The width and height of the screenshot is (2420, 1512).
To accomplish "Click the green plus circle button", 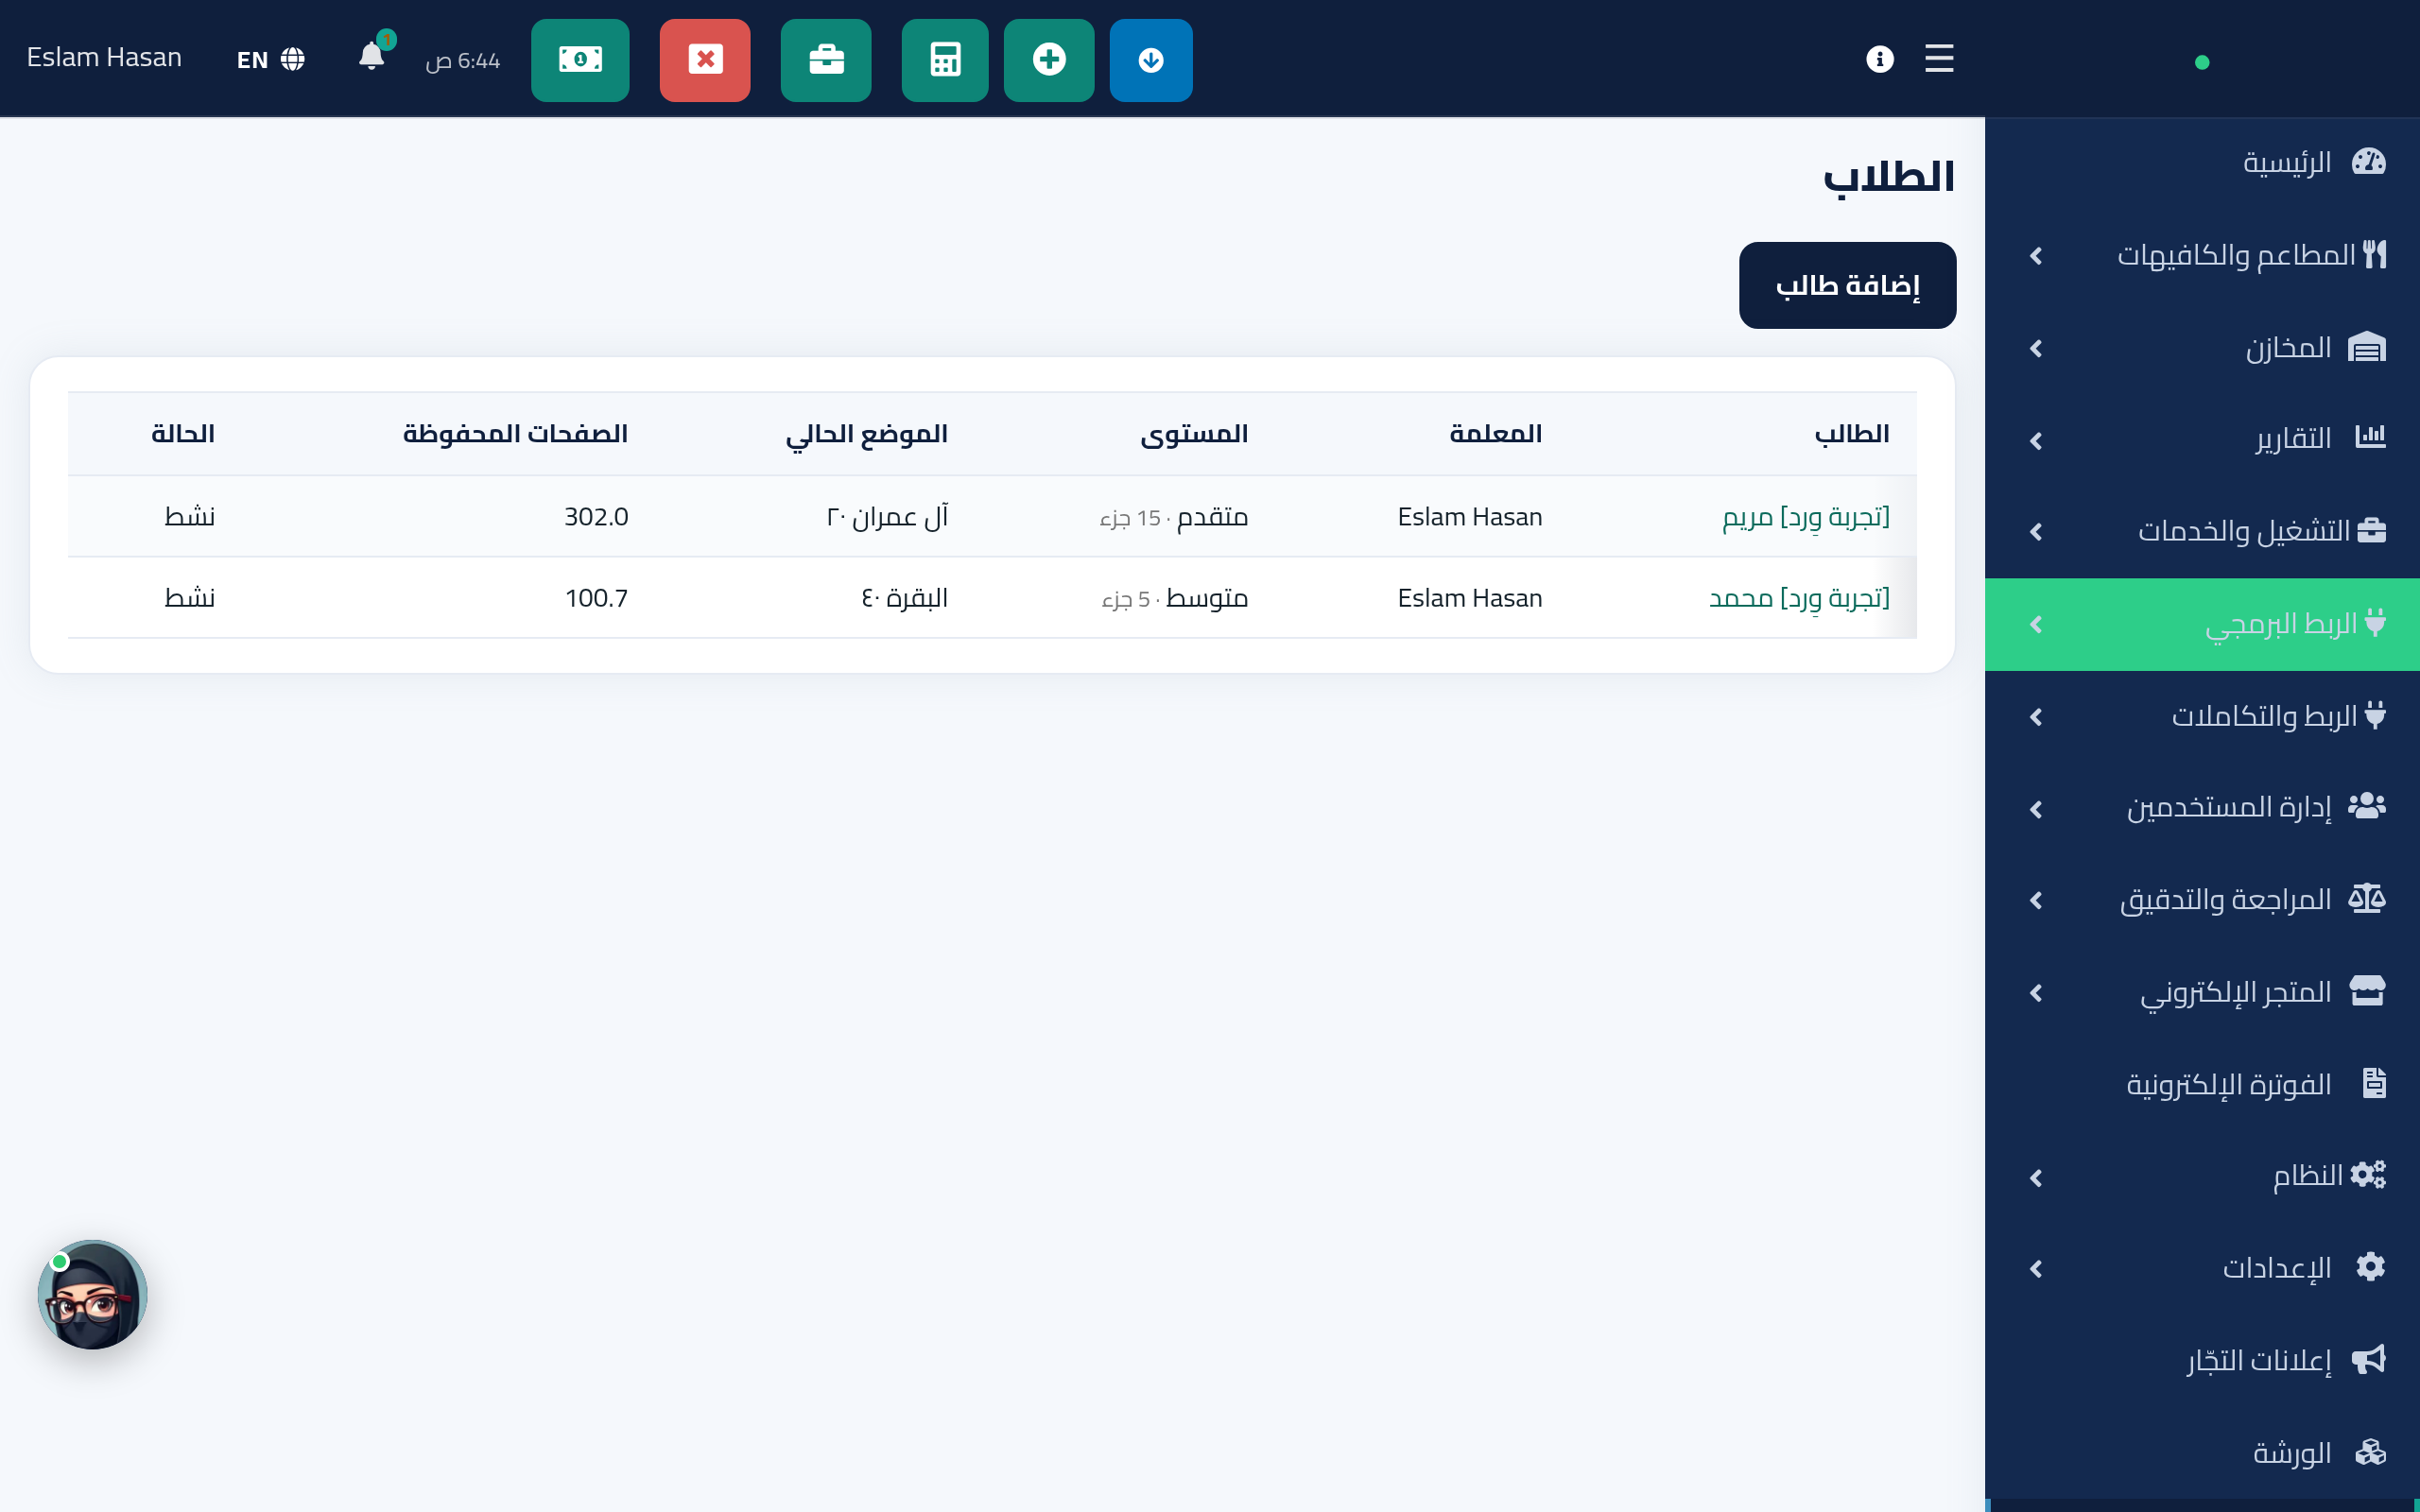I will 1049,60.
